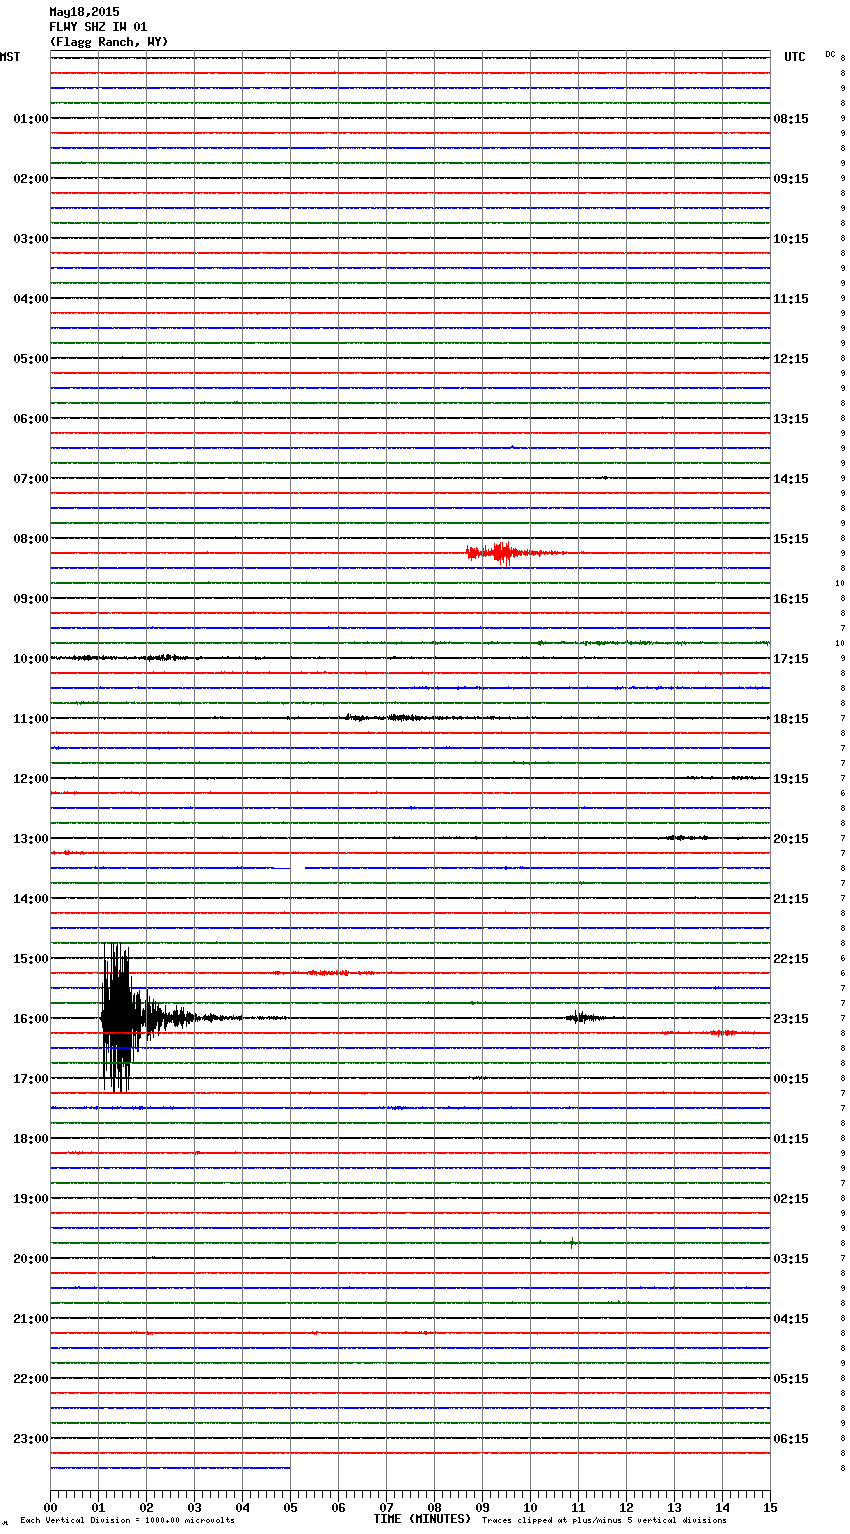Click the 17:15 UTC time label

(x=791, y=659)
